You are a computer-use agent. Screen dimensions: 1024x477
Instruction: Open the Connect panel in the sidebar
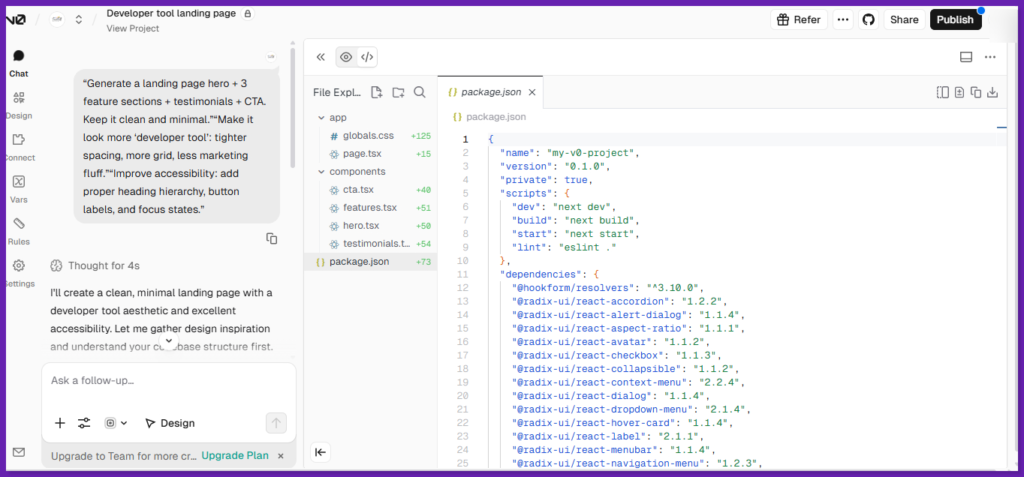(18, 145)
